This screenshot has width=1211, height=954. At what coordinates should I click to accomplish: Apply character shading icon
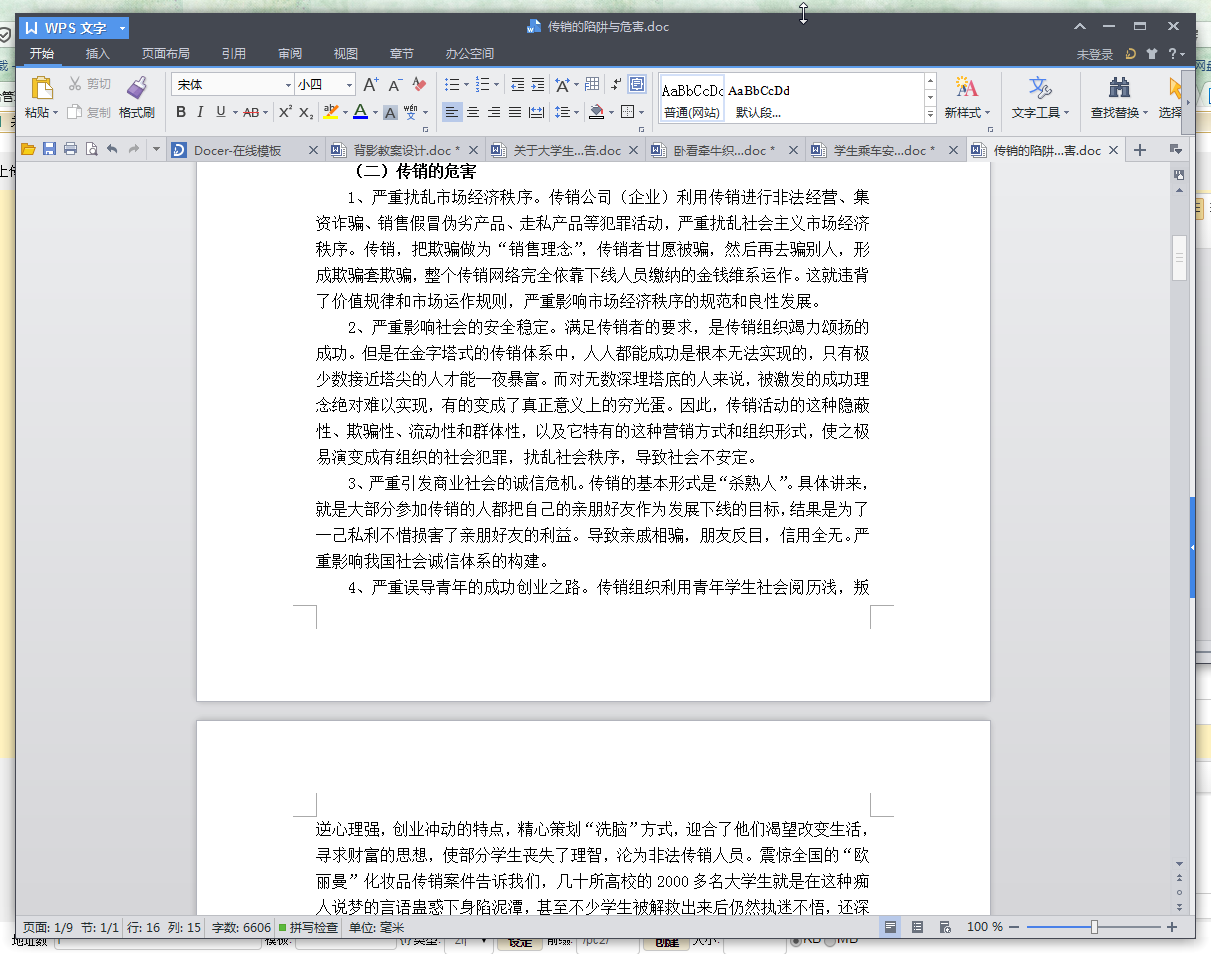[390, 112]
